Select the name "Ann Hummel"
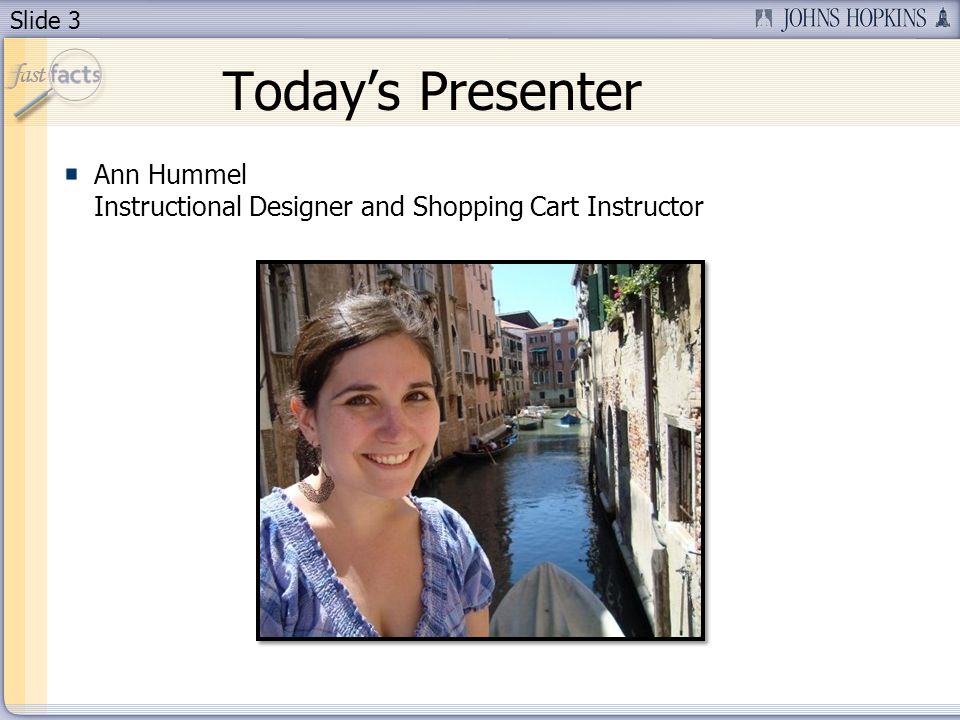The image size is (960, 720). pos(170,174)
